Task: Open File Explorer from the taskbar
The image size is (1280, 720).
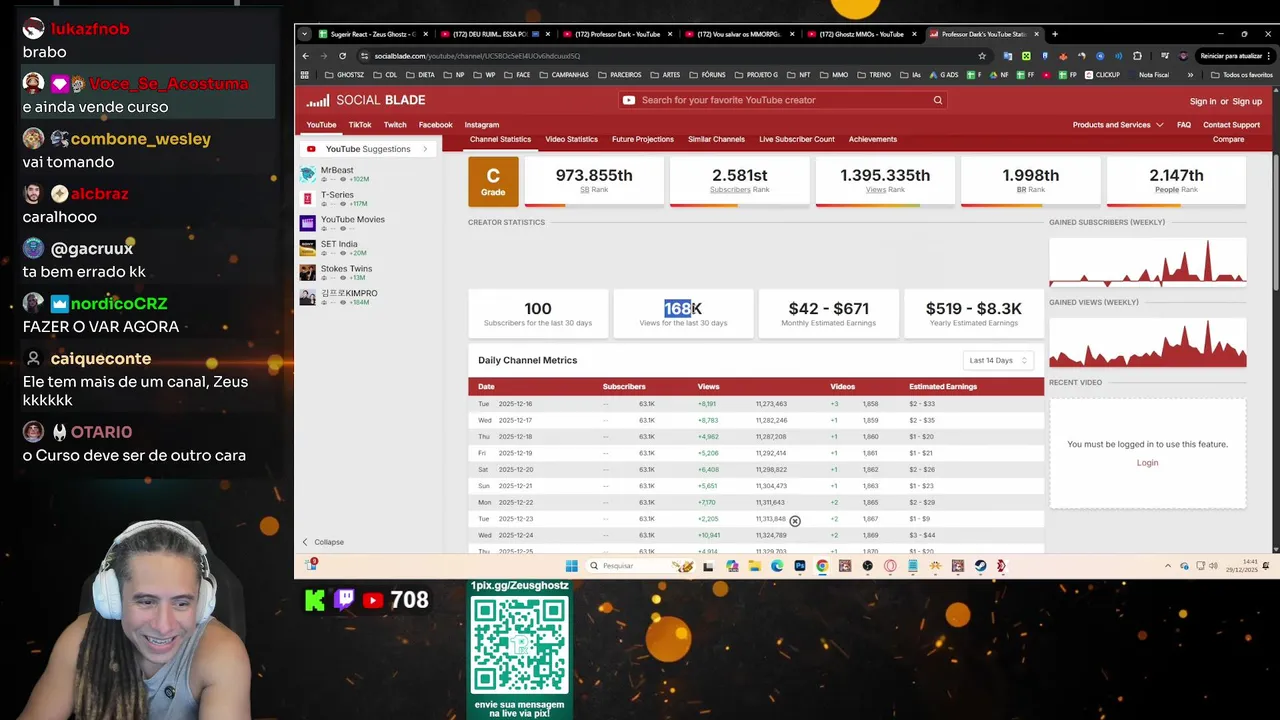Action: coord(755,566)
